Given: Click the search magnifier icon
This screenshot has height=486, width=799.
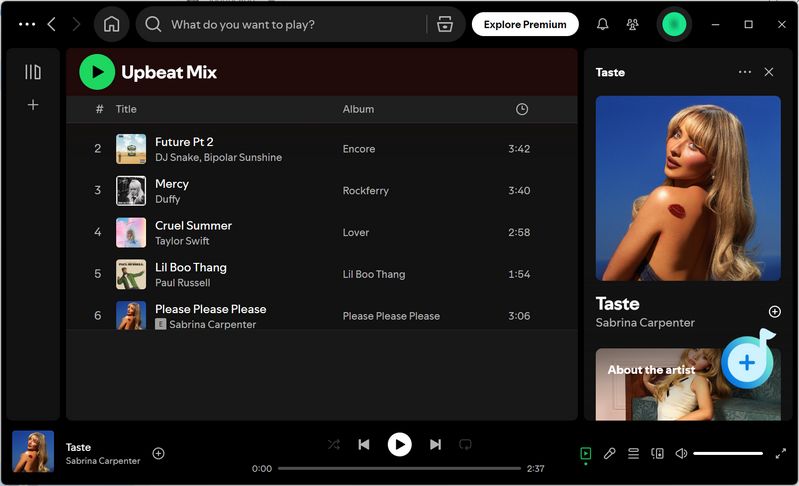Looking at the screenshot, I should 153,24.
